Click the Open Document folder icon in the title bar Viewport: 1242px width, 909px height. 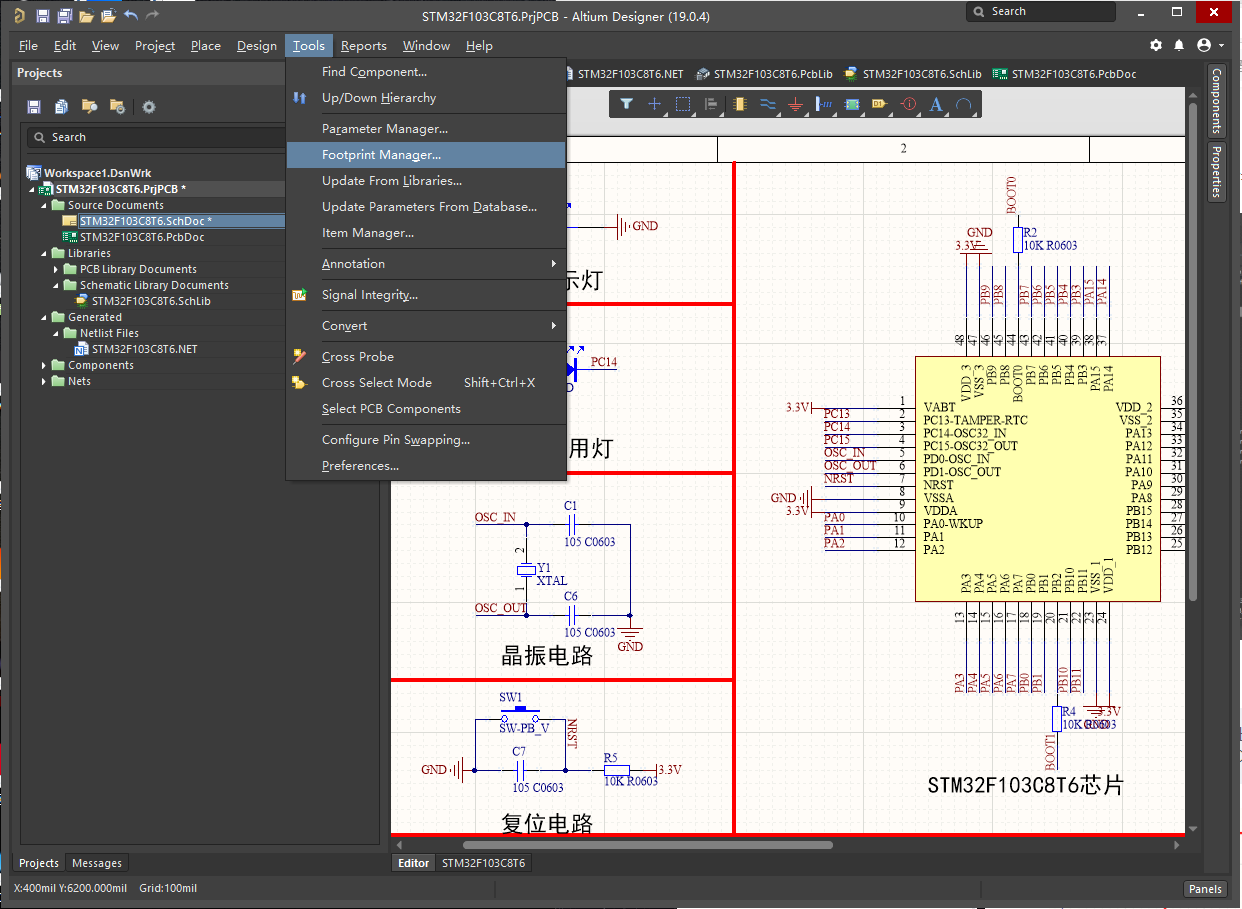(x=87, y=16)
